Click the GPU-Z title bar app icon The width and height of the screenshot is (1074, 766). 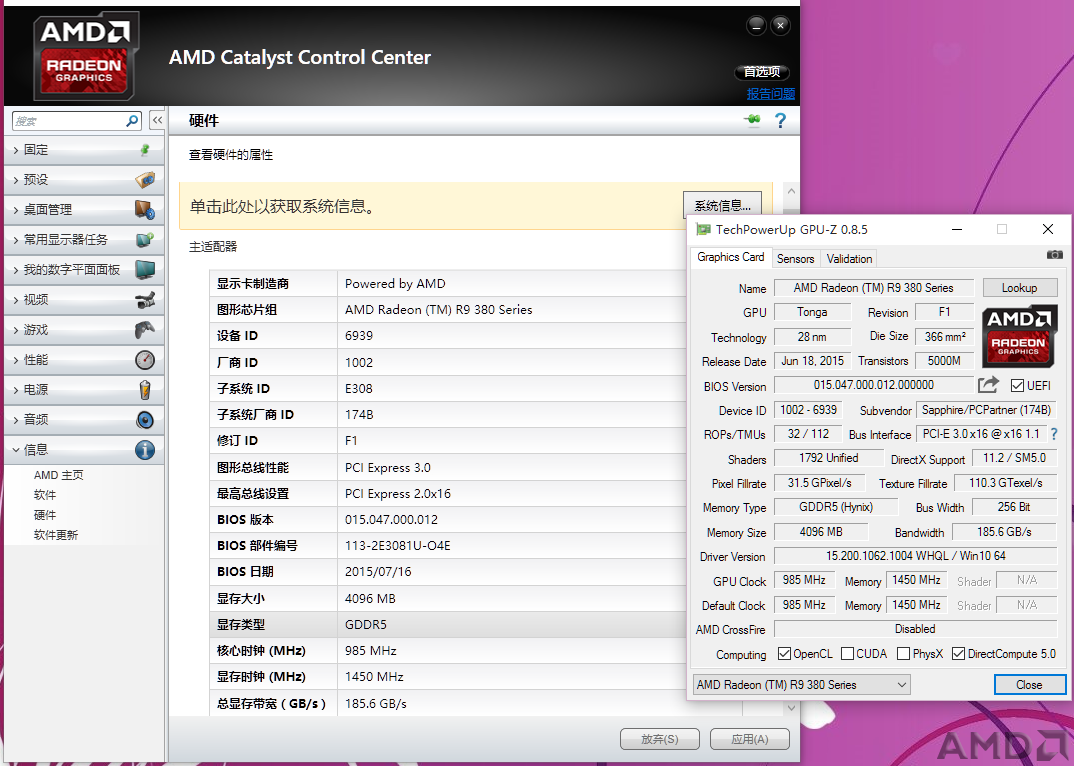click(x=703, y=230)
